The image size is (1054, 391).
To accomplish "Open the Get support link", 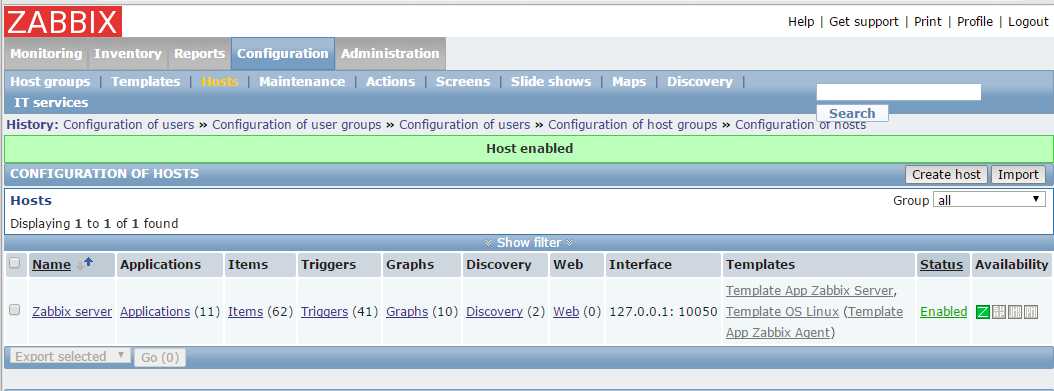I will click(863, 21).
